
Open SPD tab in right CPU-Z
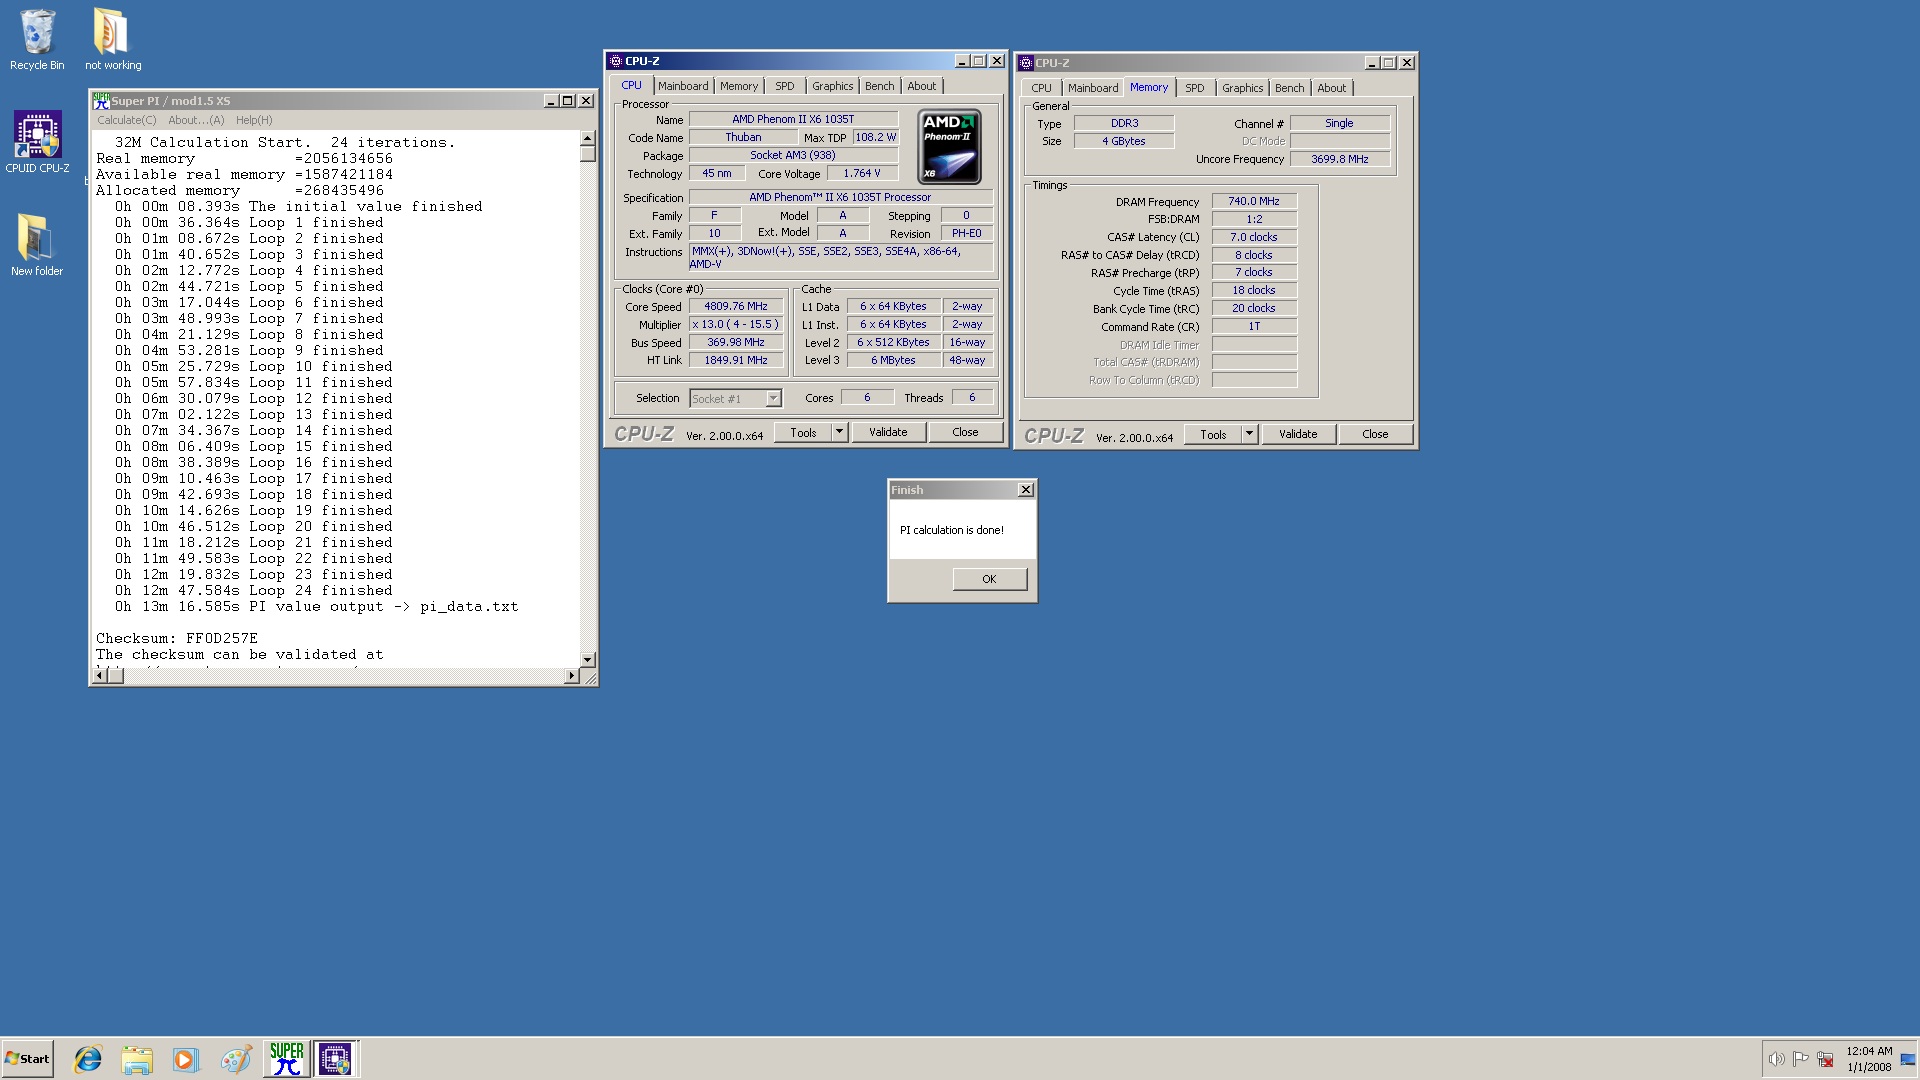[1195, 88]
